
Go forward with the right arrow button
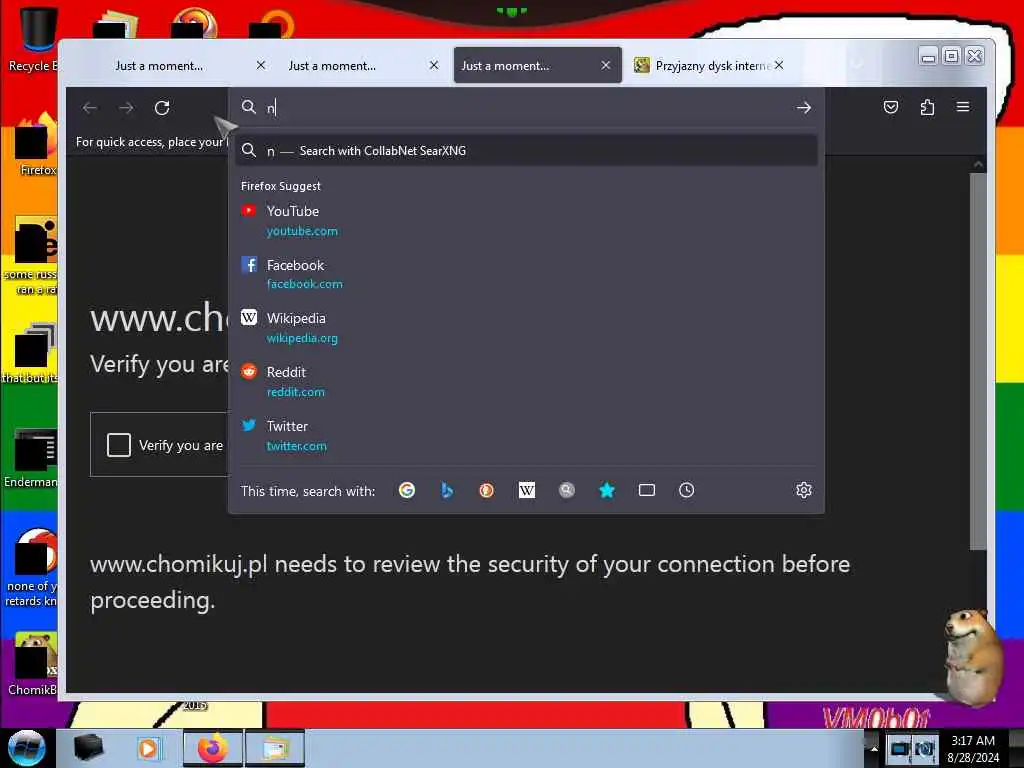click(126, 108)
